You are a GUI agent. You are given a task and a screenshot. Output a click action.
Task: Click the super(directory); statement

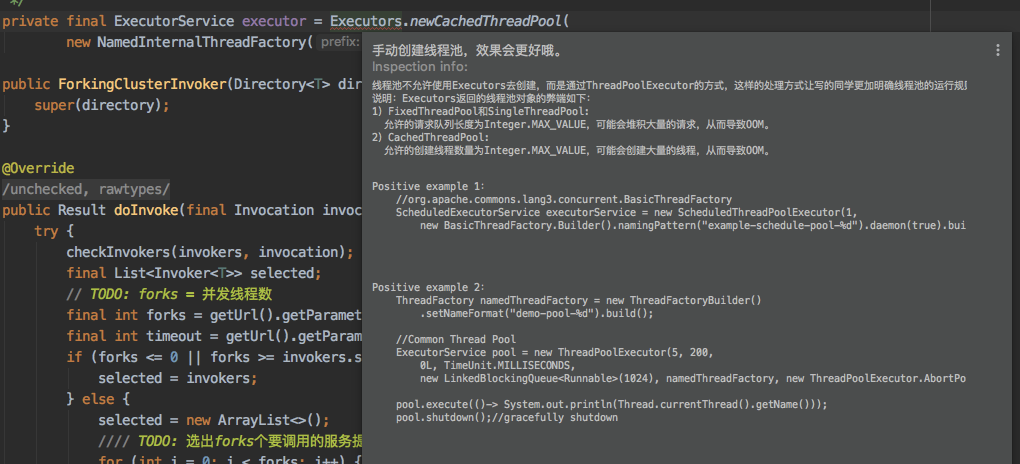pyautogui.click(x=101, y=105)
